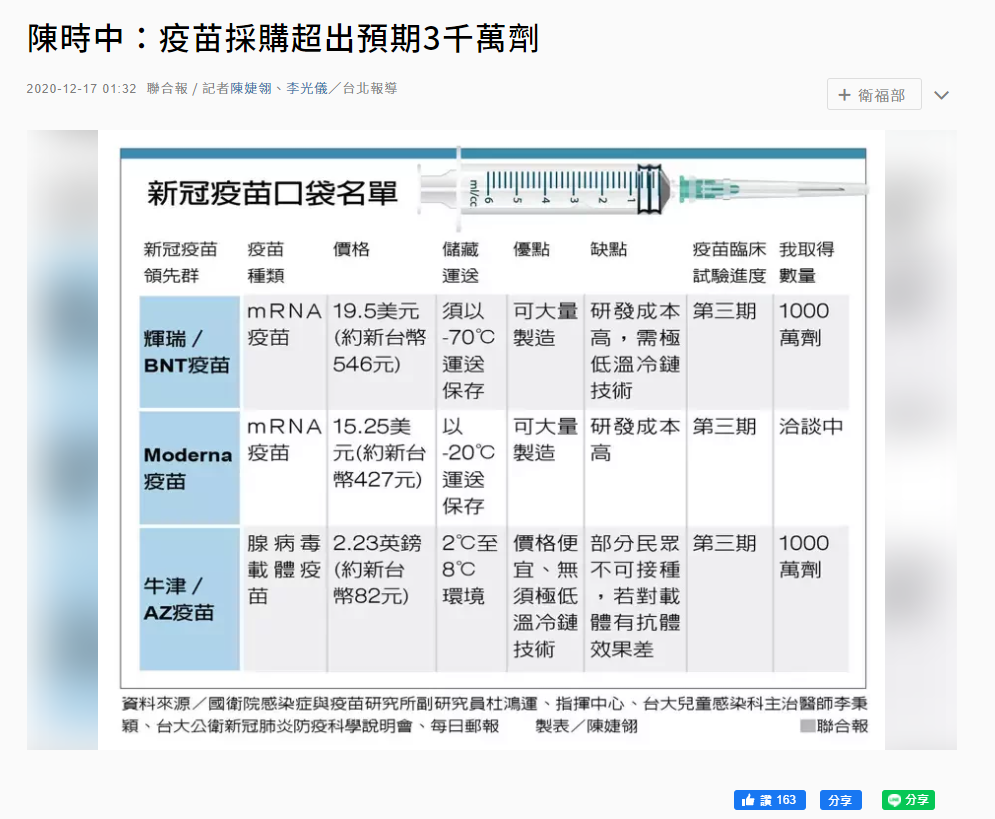
Task: Click the publish date 2020-12-17 01:32
Action: (81, 89)
